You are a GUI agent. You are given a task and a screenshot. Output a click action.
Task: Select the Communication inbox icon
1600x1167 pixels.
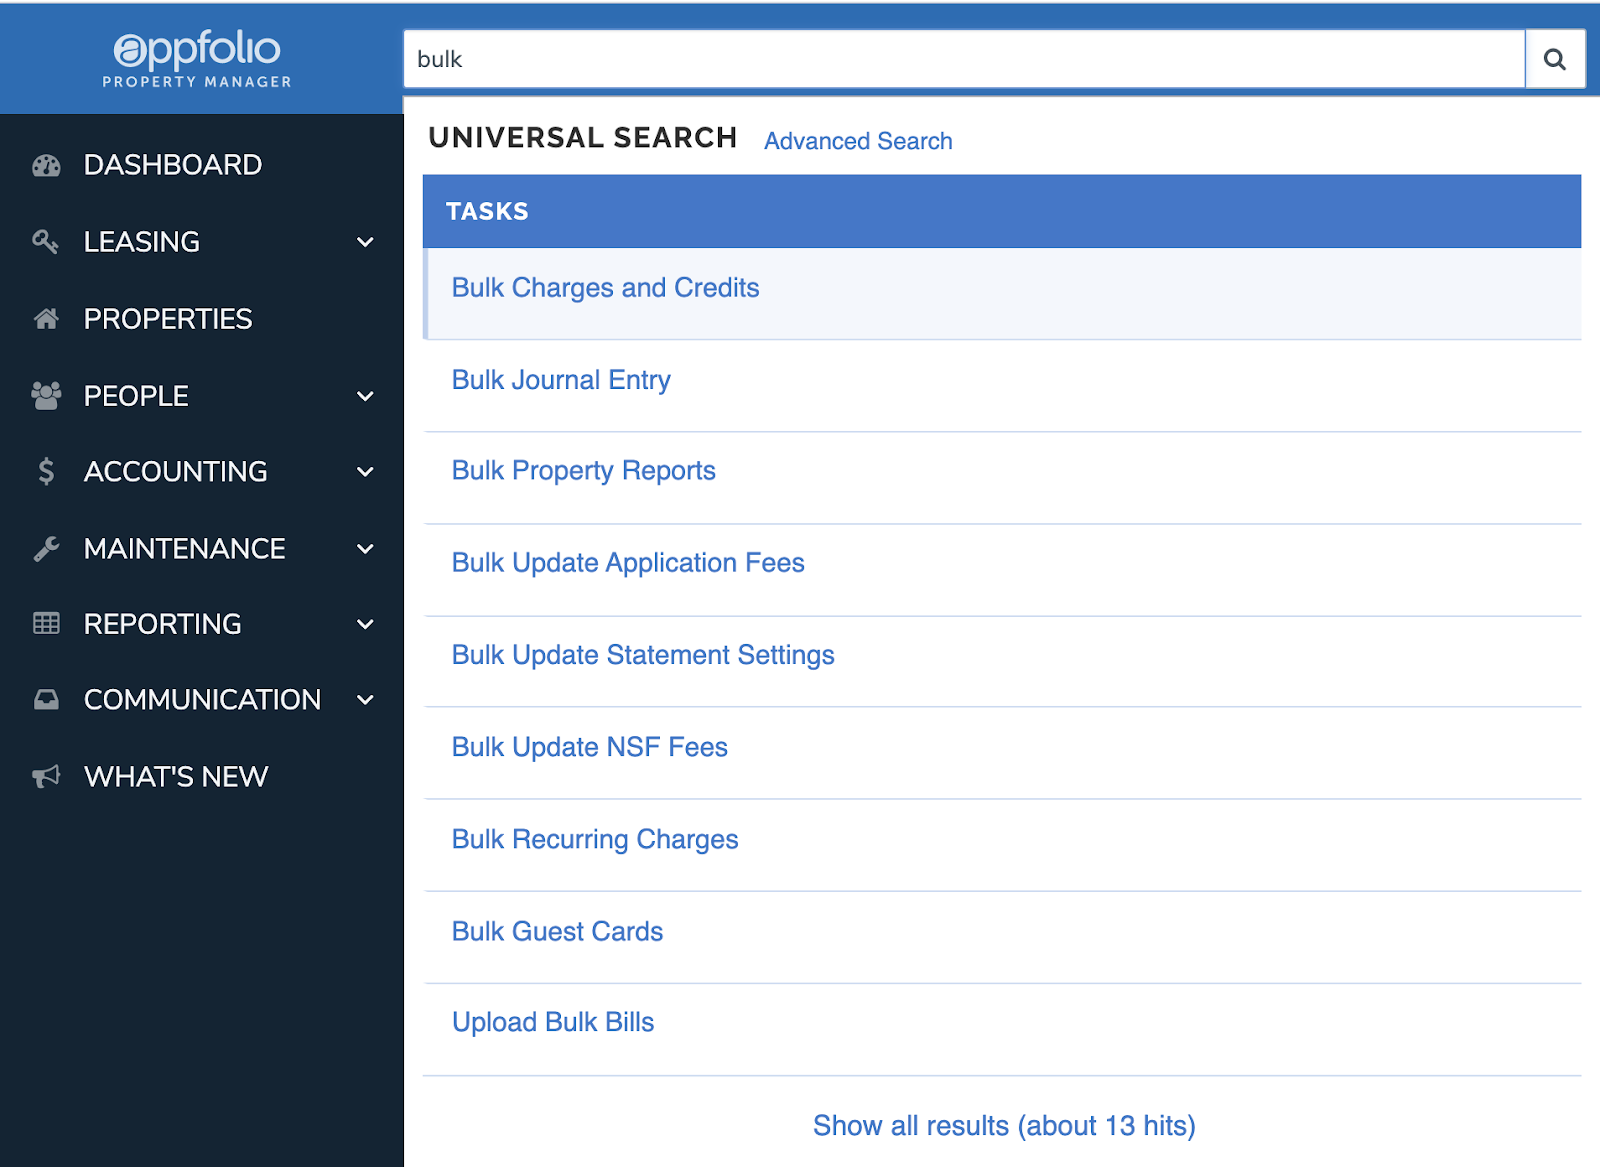pos(45,699)
